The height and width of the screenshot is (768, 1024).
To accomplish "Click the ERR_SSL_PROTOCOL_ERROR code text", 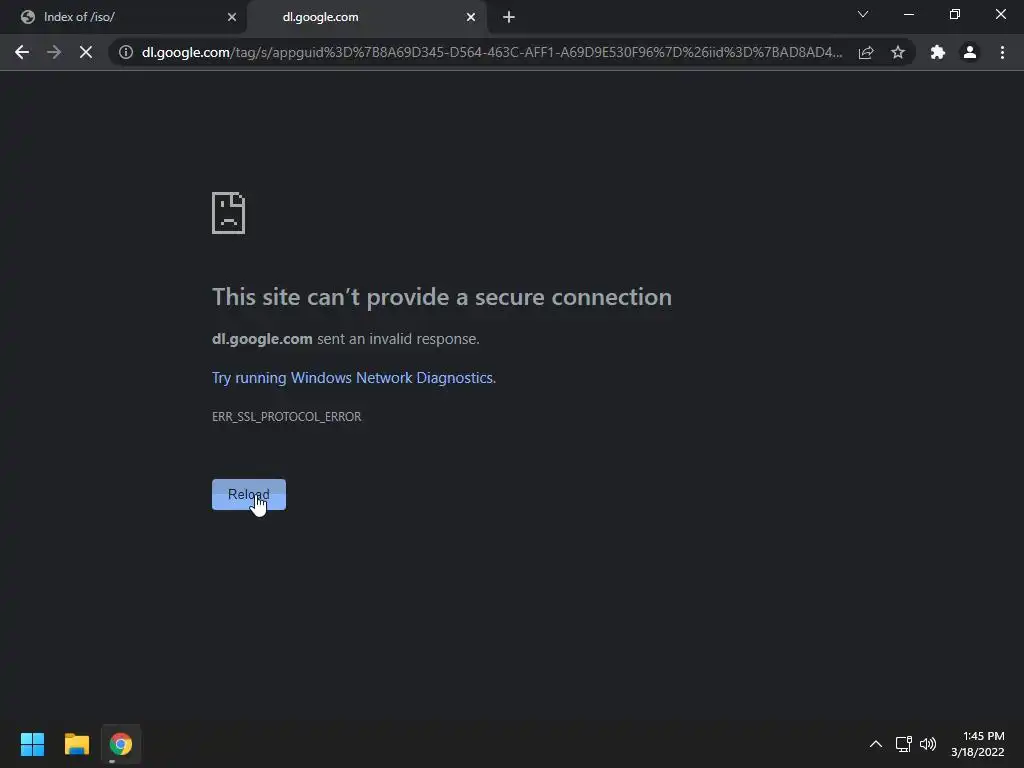I will coord(286,417).
